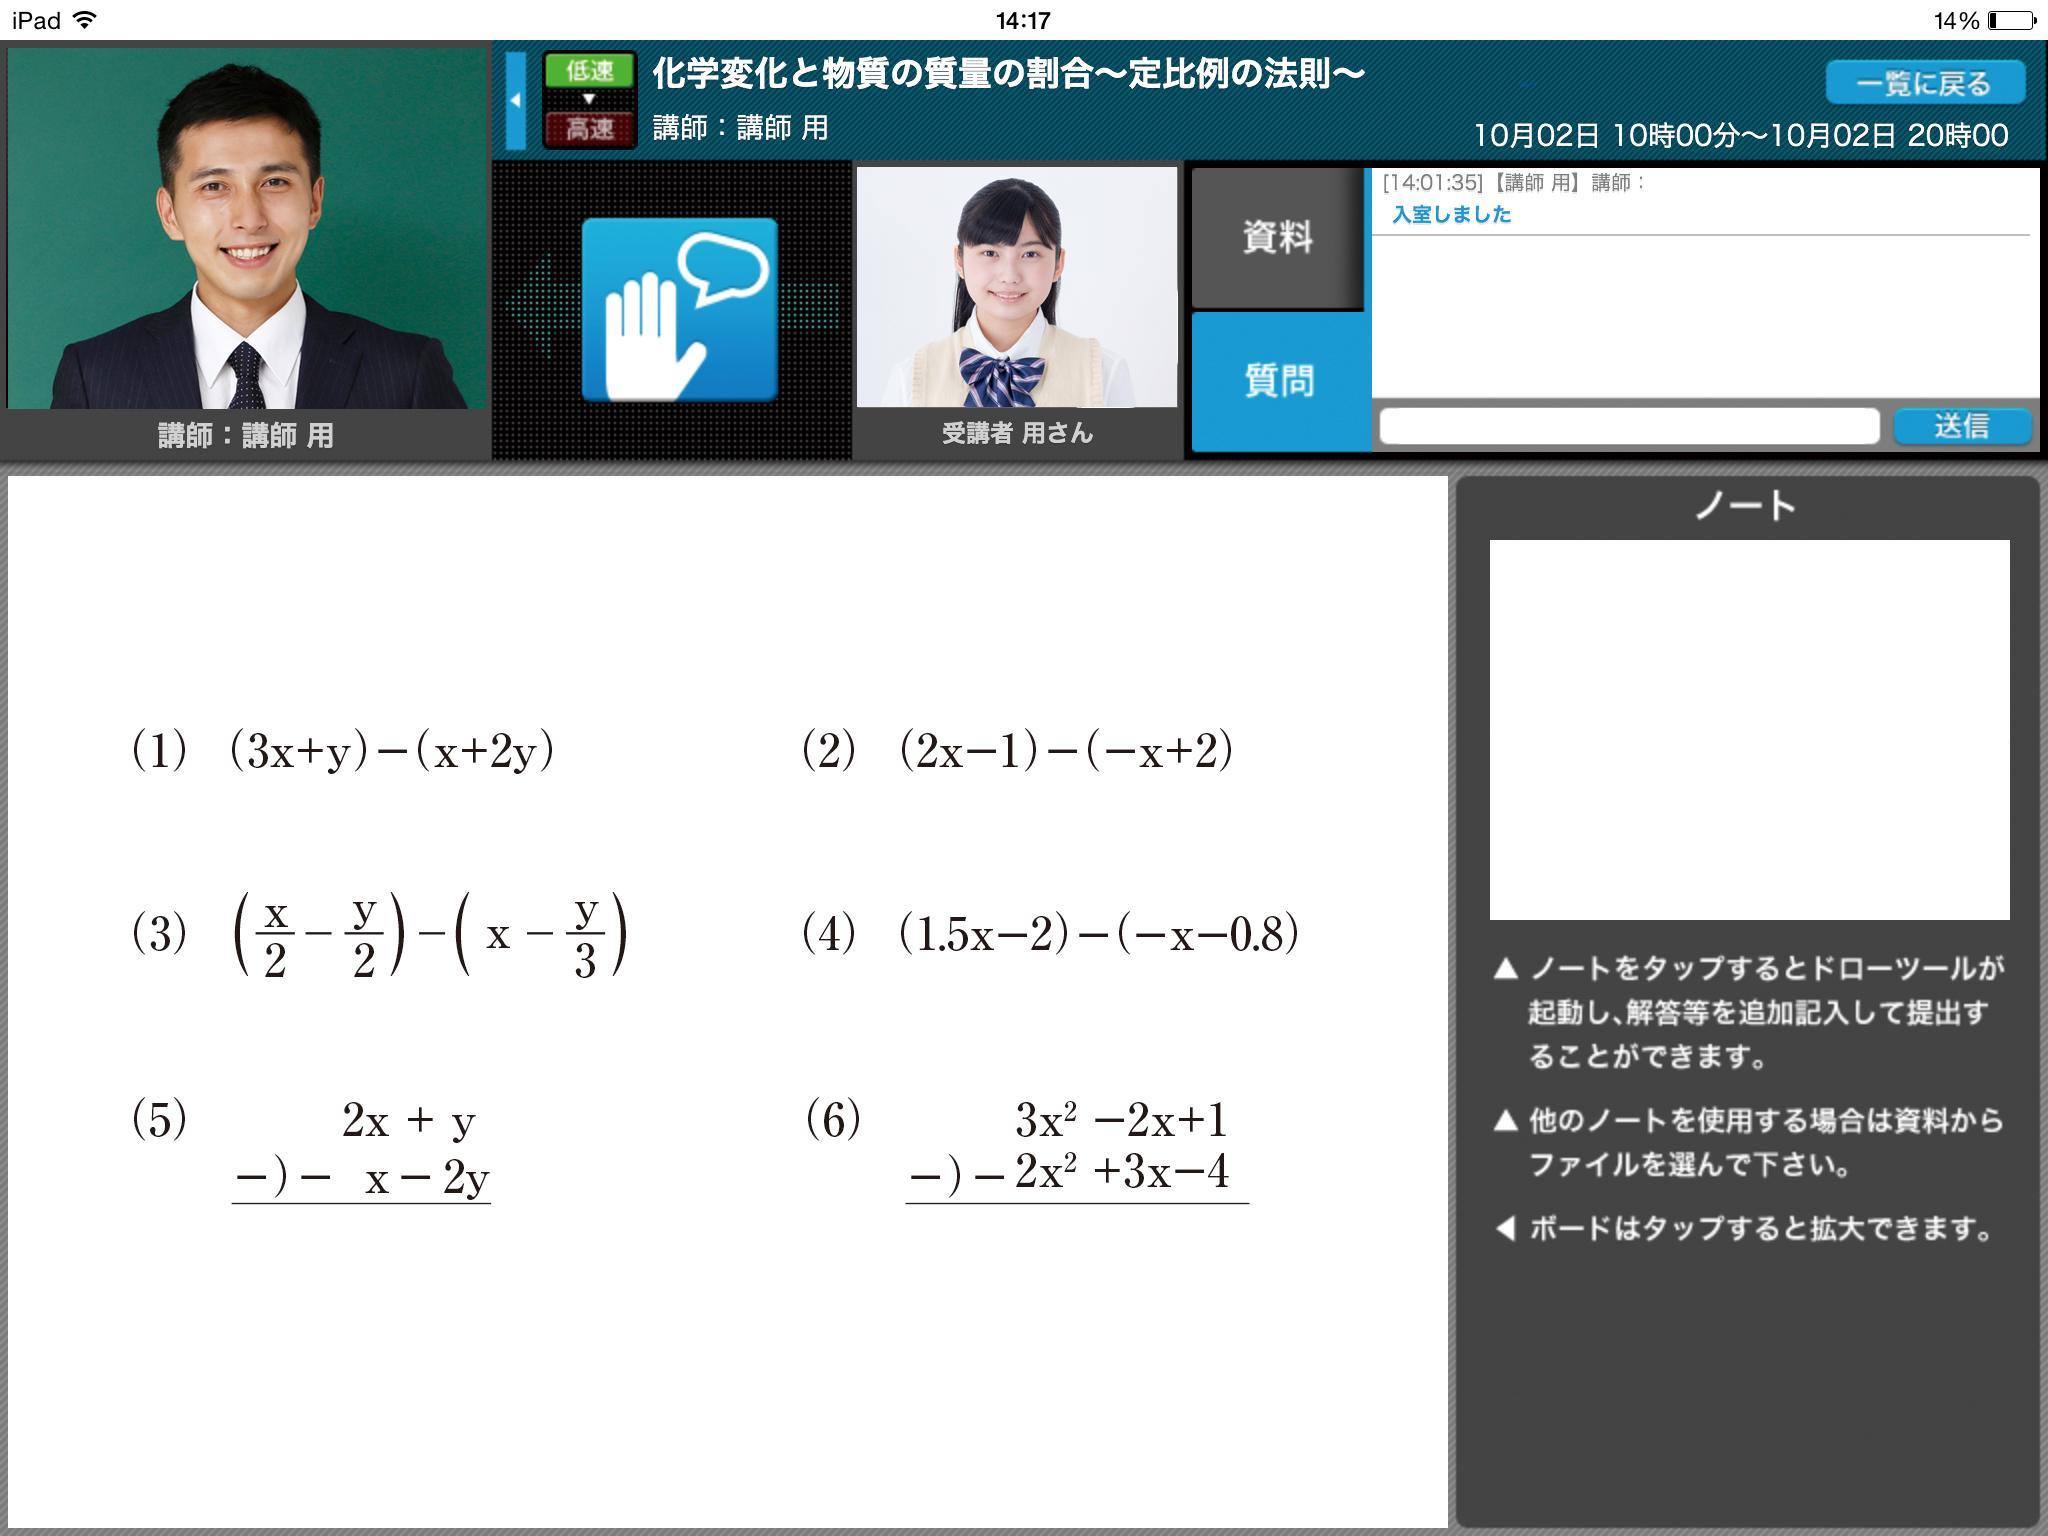The width and height of the screenshot is (2048, 1536).
Task: Tap the blank note canvas area
Action: point(1748,729)
